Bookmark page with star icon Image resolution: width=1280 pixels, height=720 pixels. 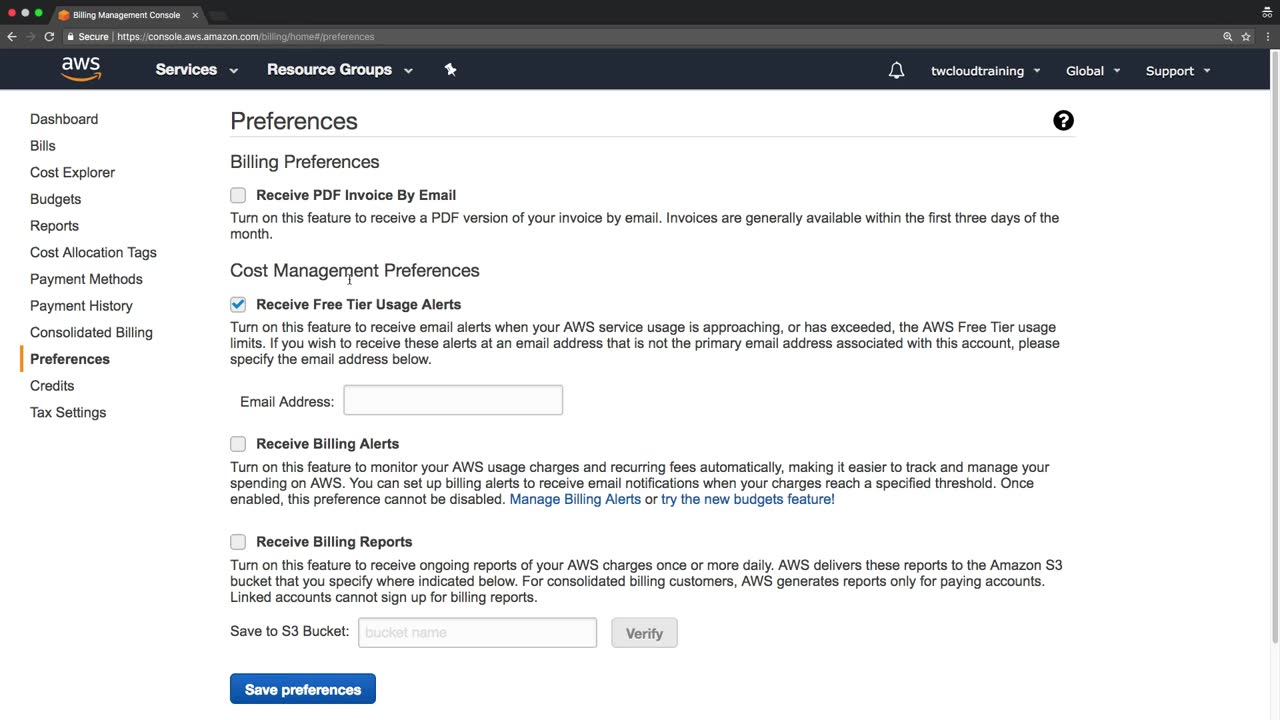tap(1246, 37)
